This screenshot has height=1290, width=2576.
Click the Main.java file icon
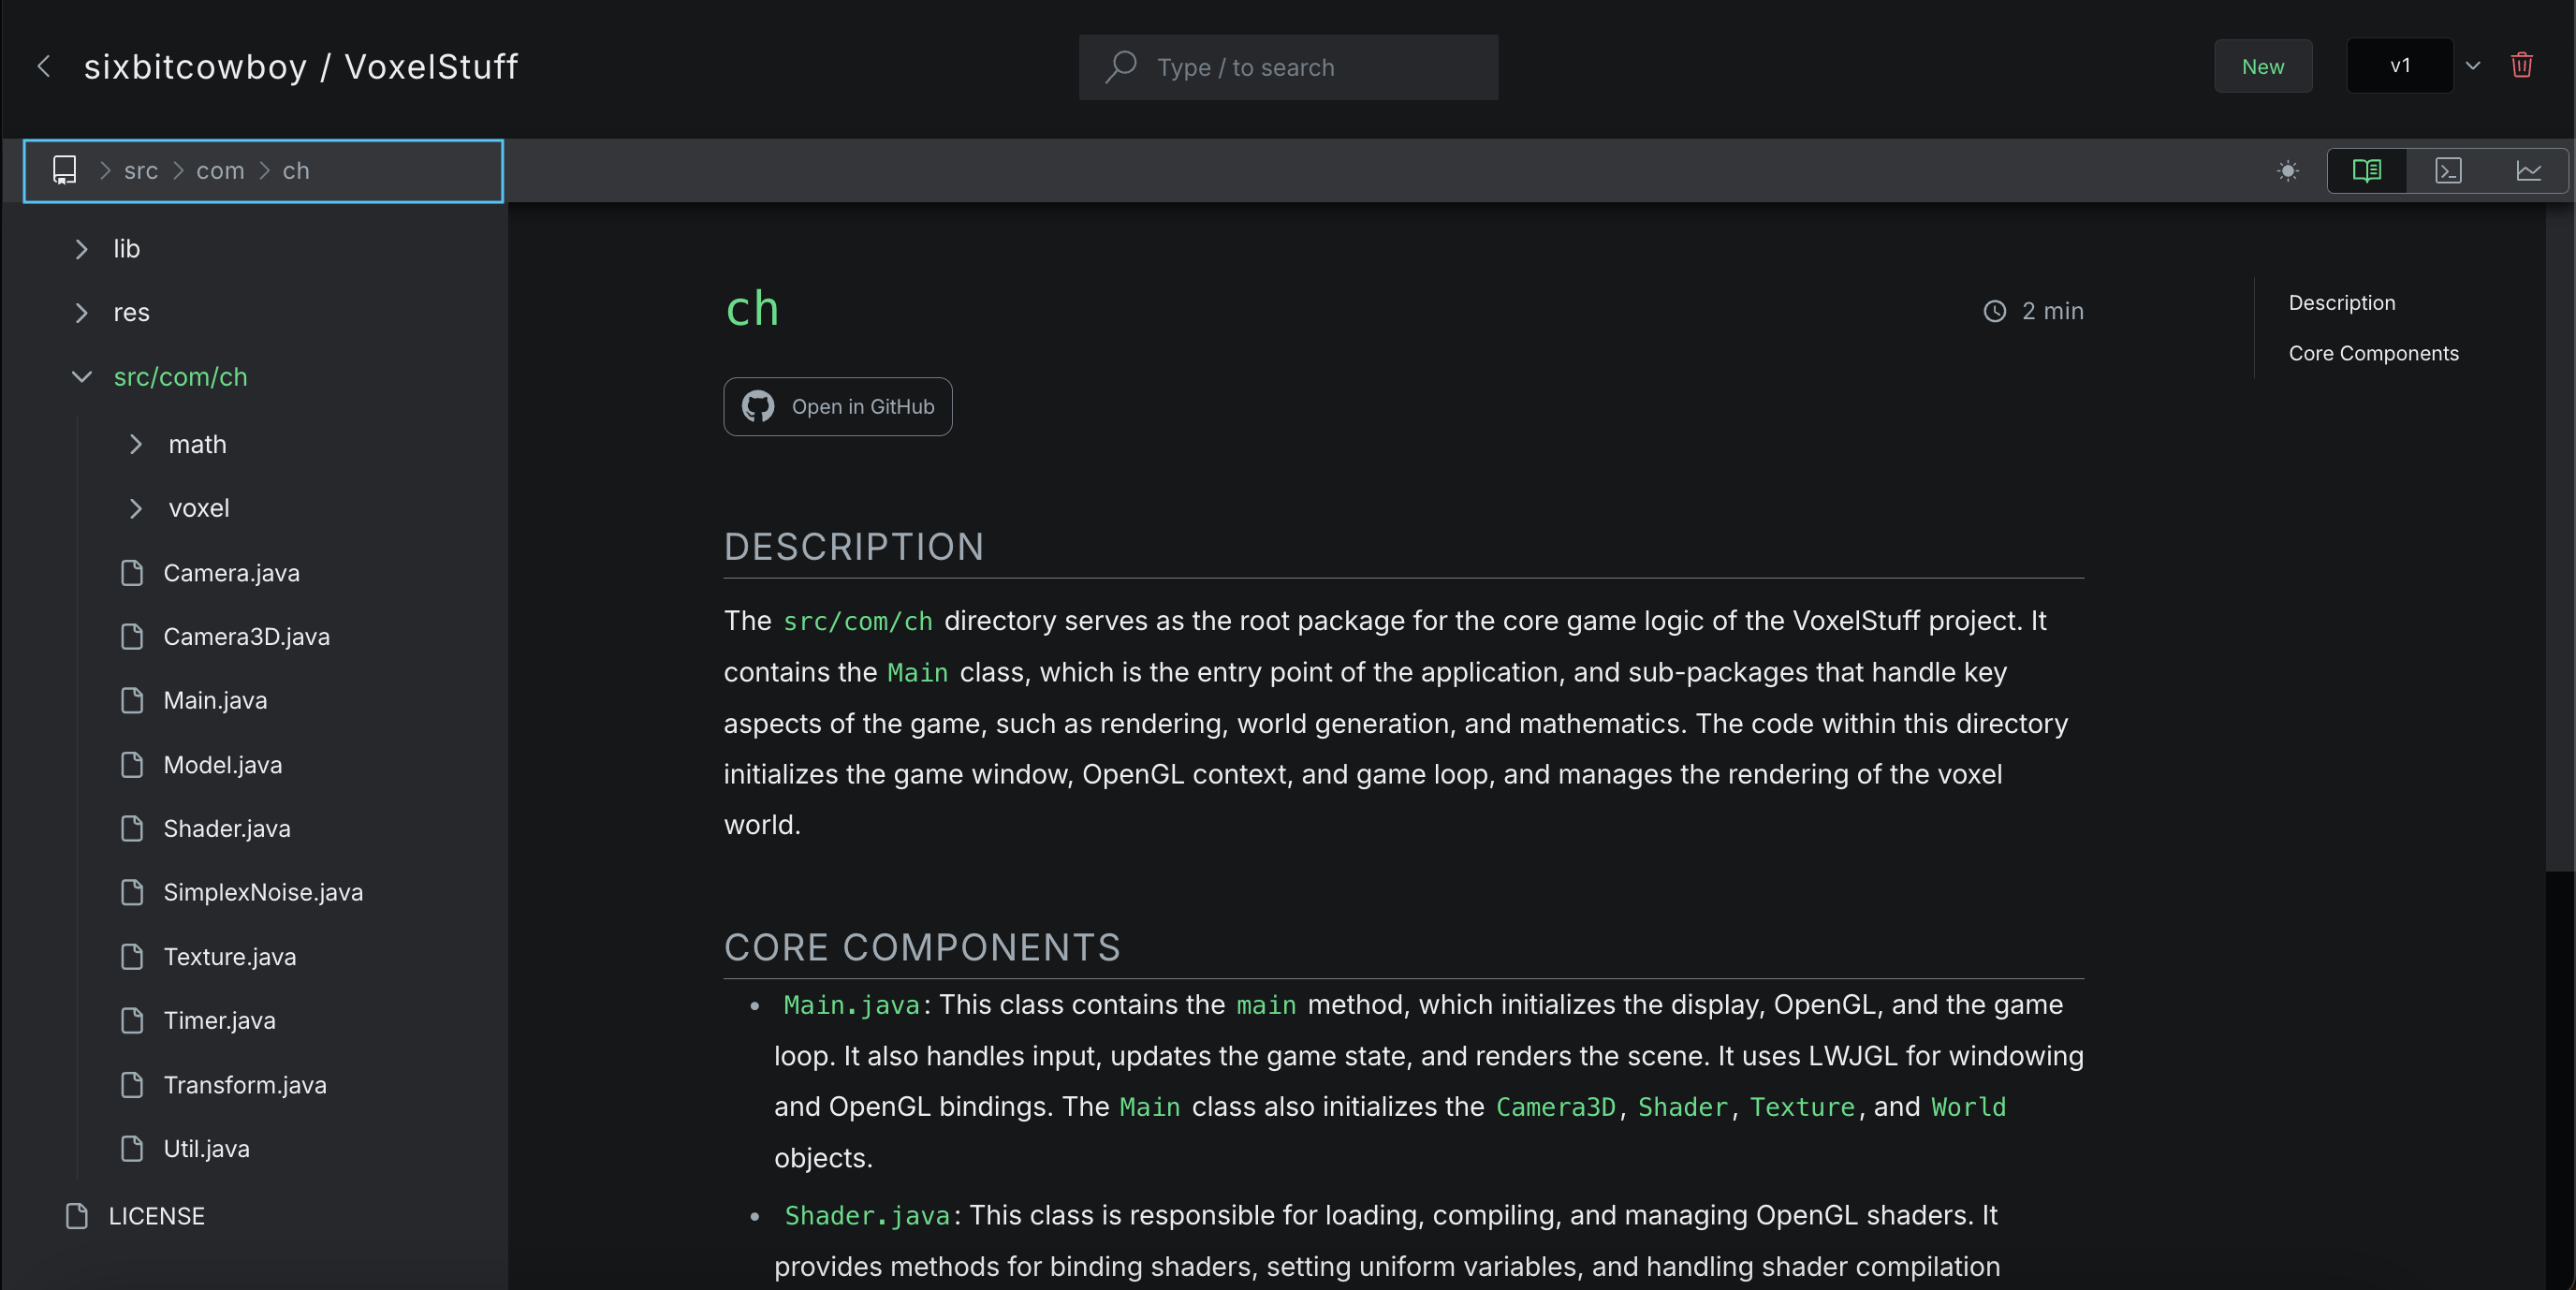(132, 701)
